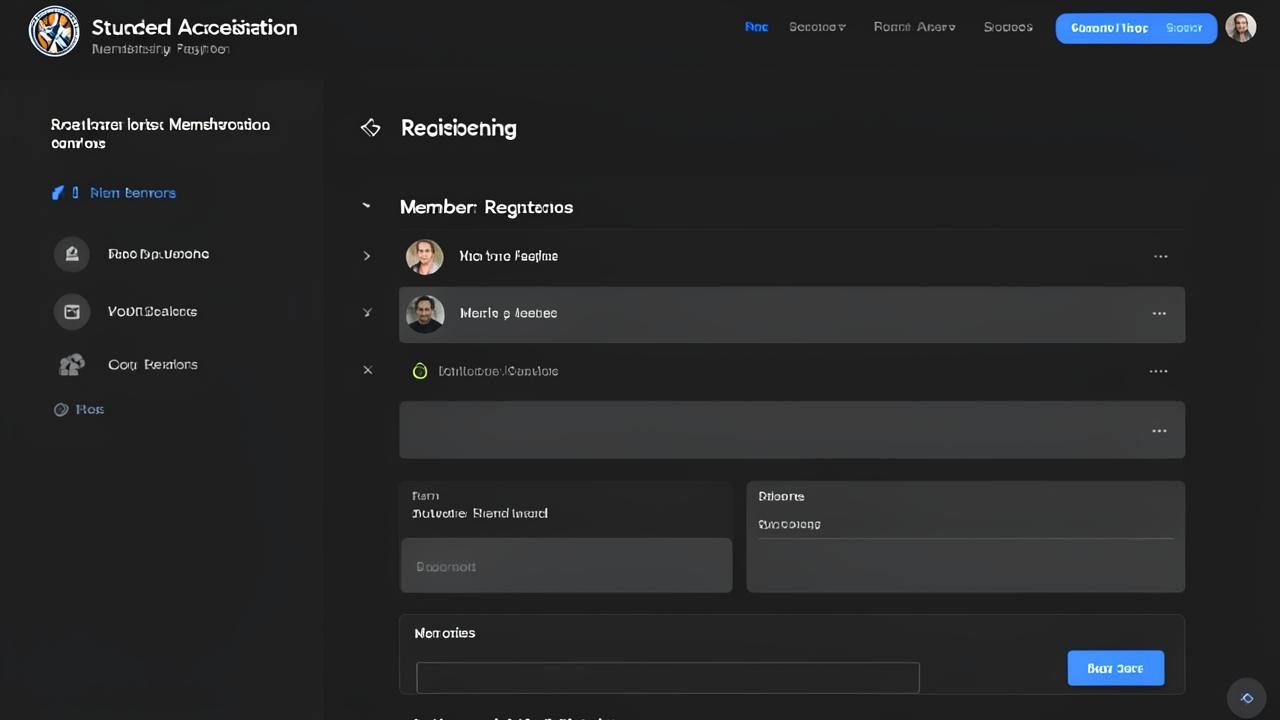This screenshot has width=1280, height=720.
Task: Click the Neroties text input box
Action: 667,677
